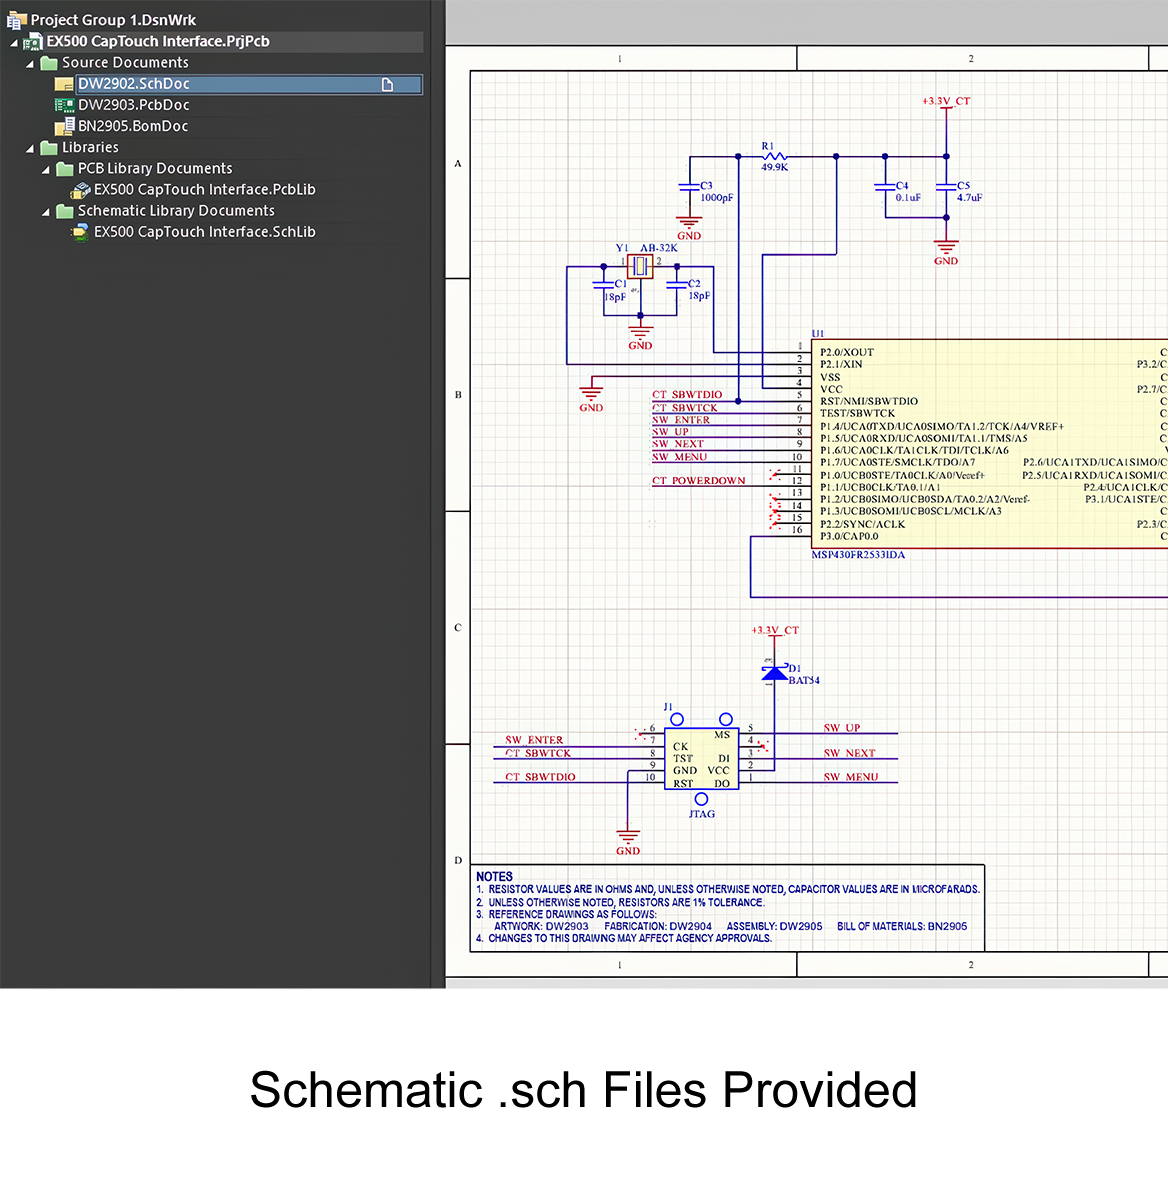The width and height of the screenshot is (1168, 1178).
Task: Click the workspace icon beside Project Group 1
Action: click(17, 20)
